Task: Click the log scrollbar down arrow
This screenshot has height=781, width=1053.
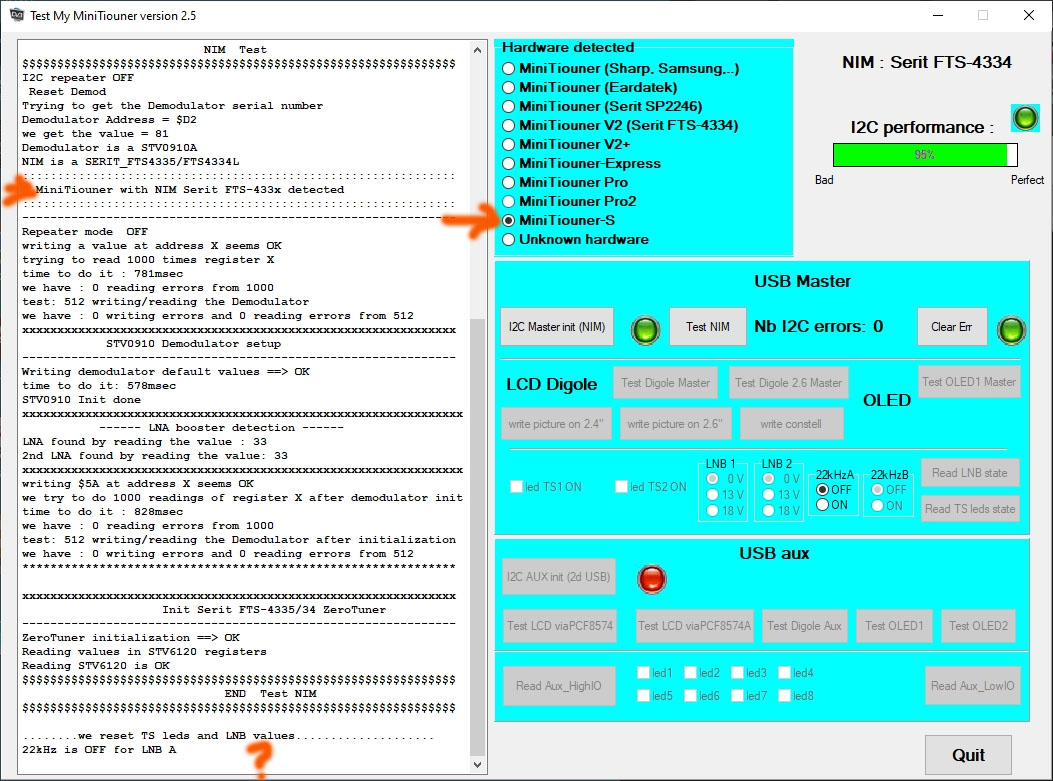Action: tap(477, 764)
